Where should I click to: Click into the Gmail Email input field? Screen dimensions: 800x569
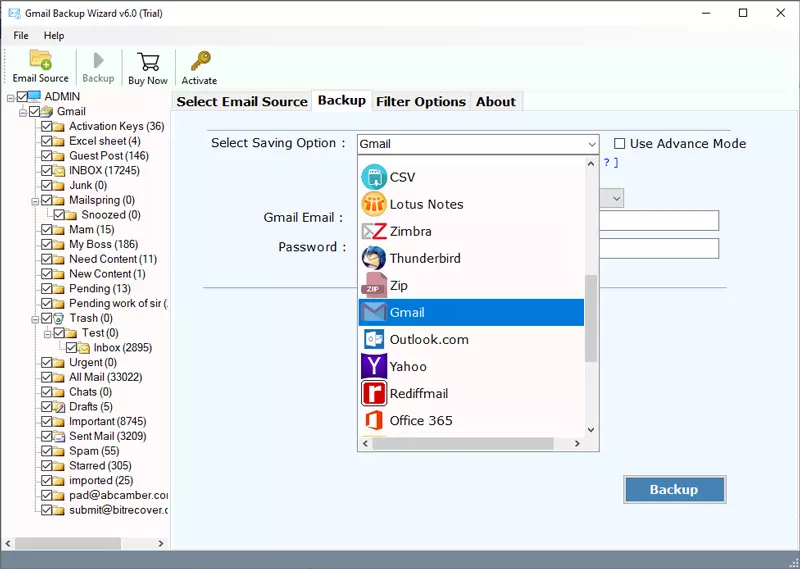[659, 220]
